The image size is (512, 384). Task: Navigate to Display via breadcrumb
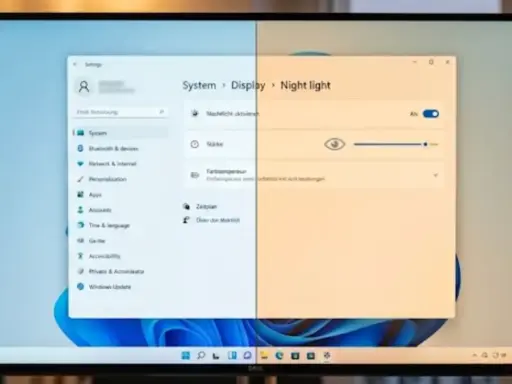tap(248, 85)
